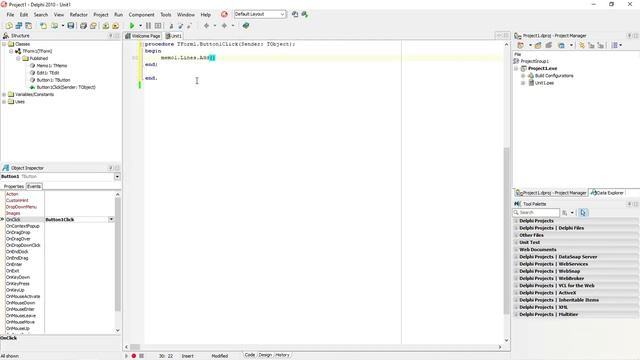Click the code editor horizontal scrollbar thumb
Image resolution: width=640 pixels, height=360 pixels.
135,347
